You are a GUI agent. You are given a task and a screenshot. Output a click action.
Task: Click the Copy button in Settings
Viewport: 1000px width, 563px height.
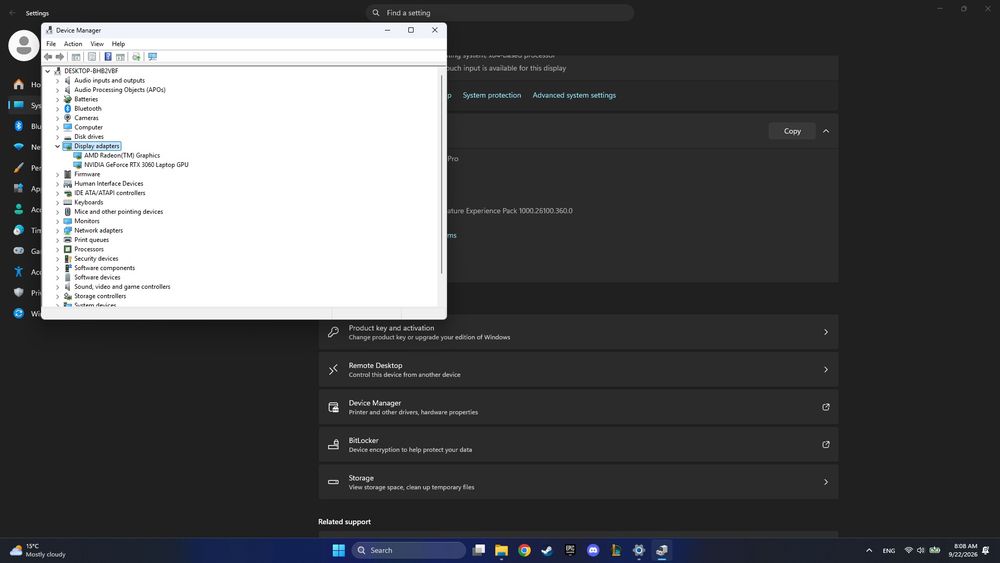point(792,131)
